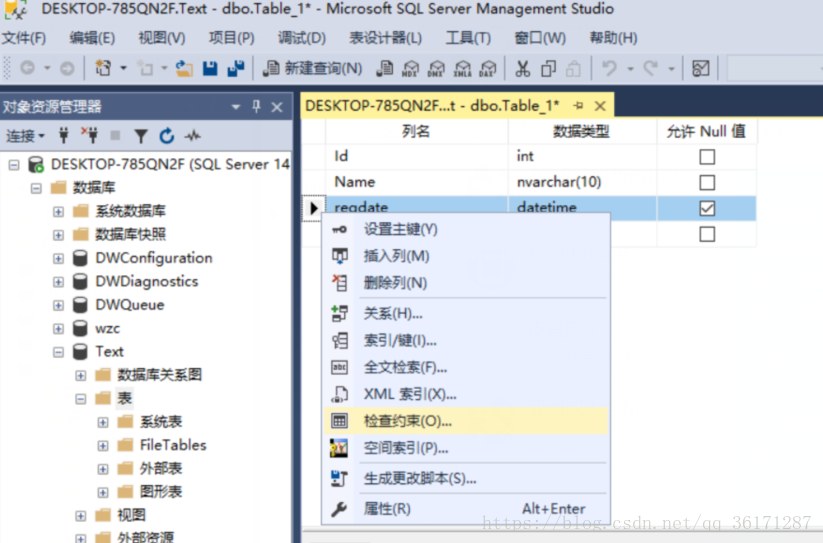Click the DMX query icon
This screenshot has height=543, width=823.
click(436, 68)
